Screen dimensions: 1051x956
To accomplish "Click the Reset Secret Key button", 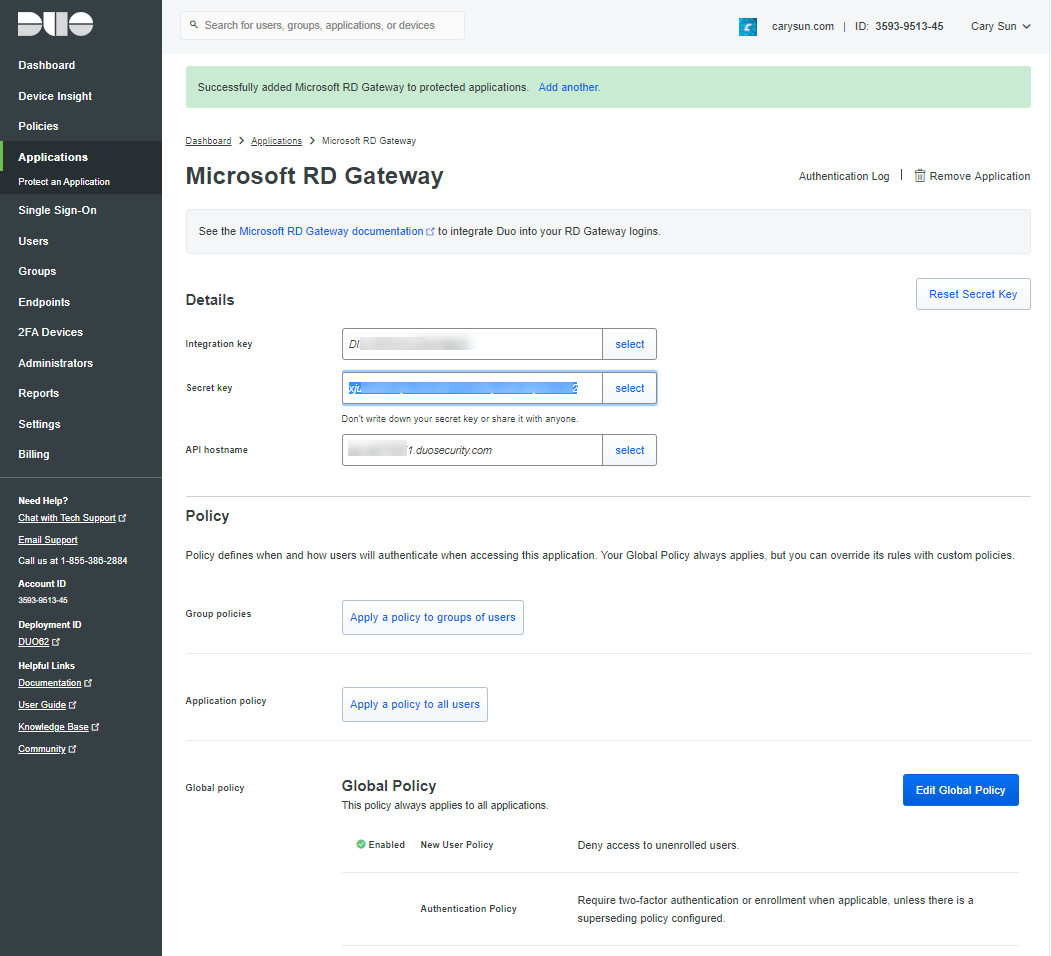I will [973, 294].
